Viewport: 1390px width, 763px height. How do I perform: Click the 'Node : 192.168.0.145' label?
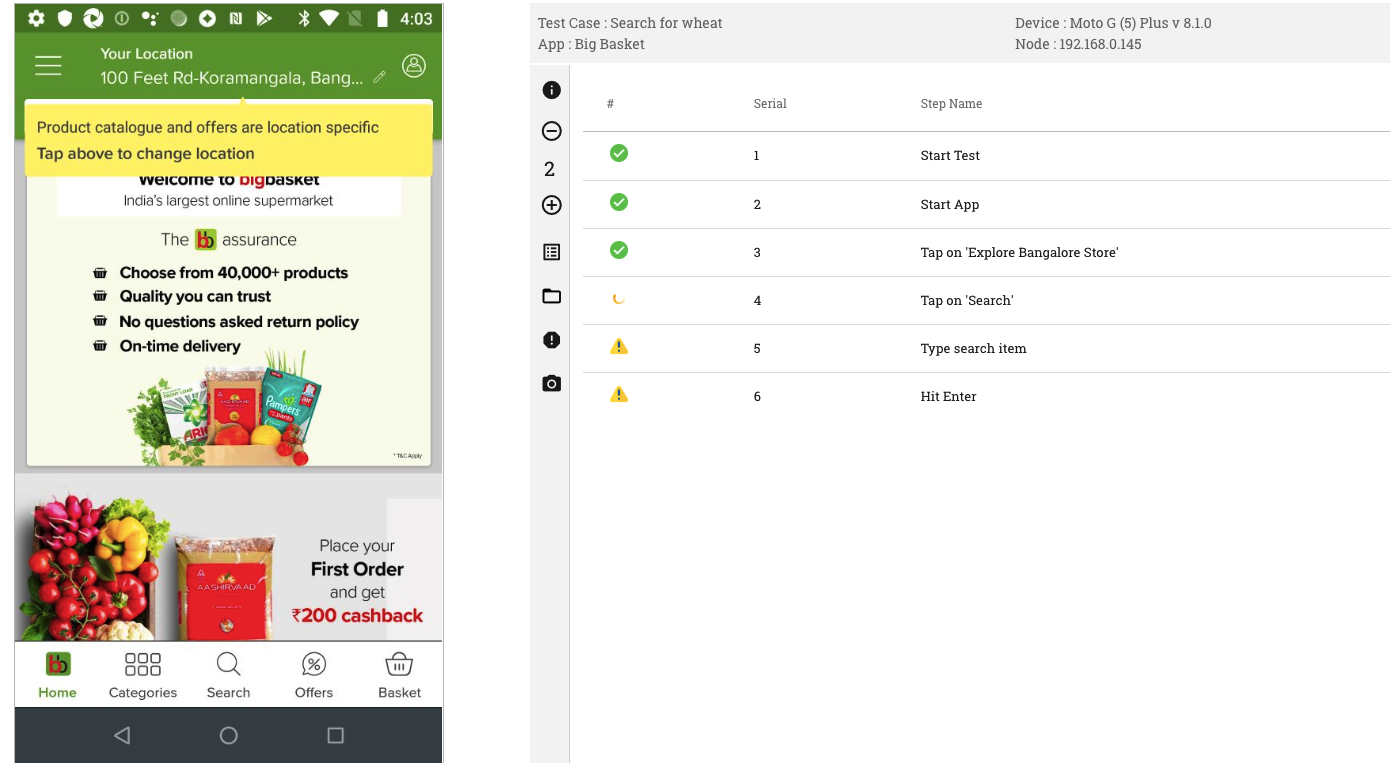click(x=1078, y=44)
